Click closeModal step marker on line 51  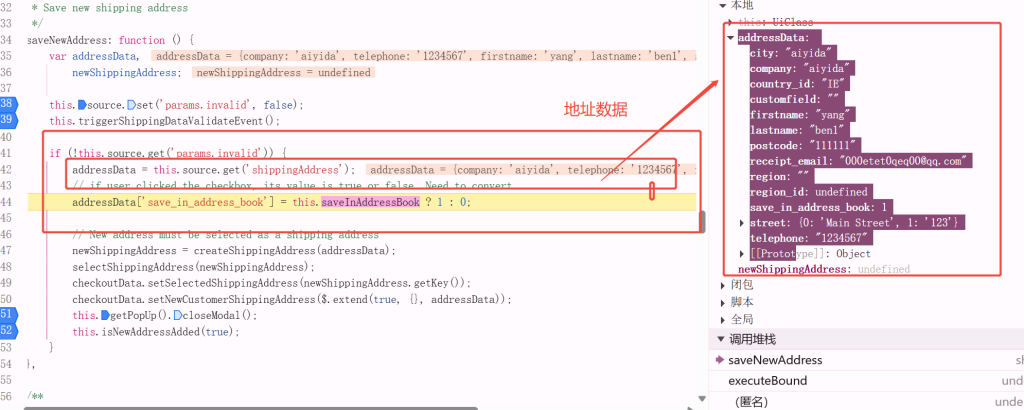pos(178,315)
